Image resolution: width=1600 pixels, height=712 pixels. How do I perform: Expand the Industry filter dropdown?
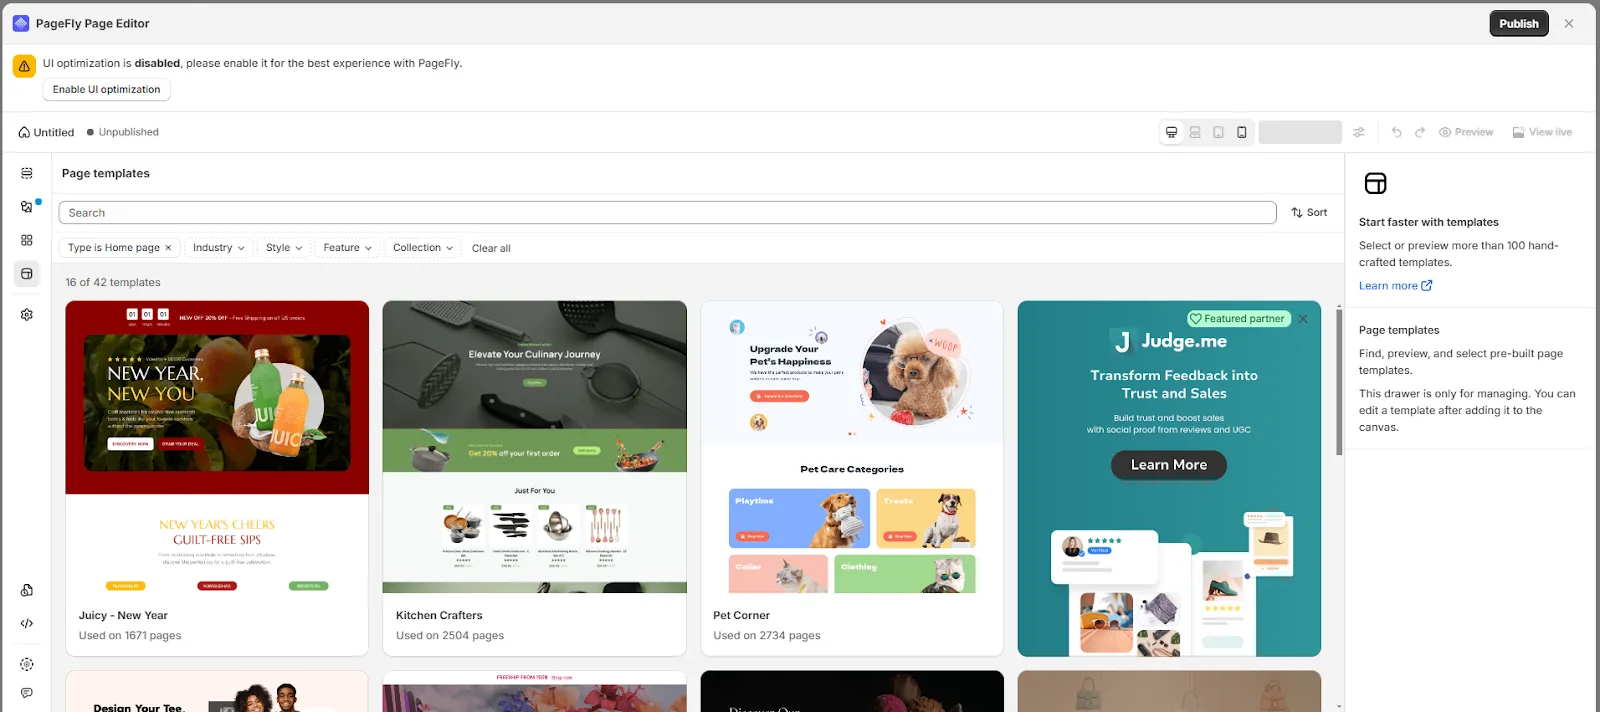pyautogui.click(x=218, y=248)
